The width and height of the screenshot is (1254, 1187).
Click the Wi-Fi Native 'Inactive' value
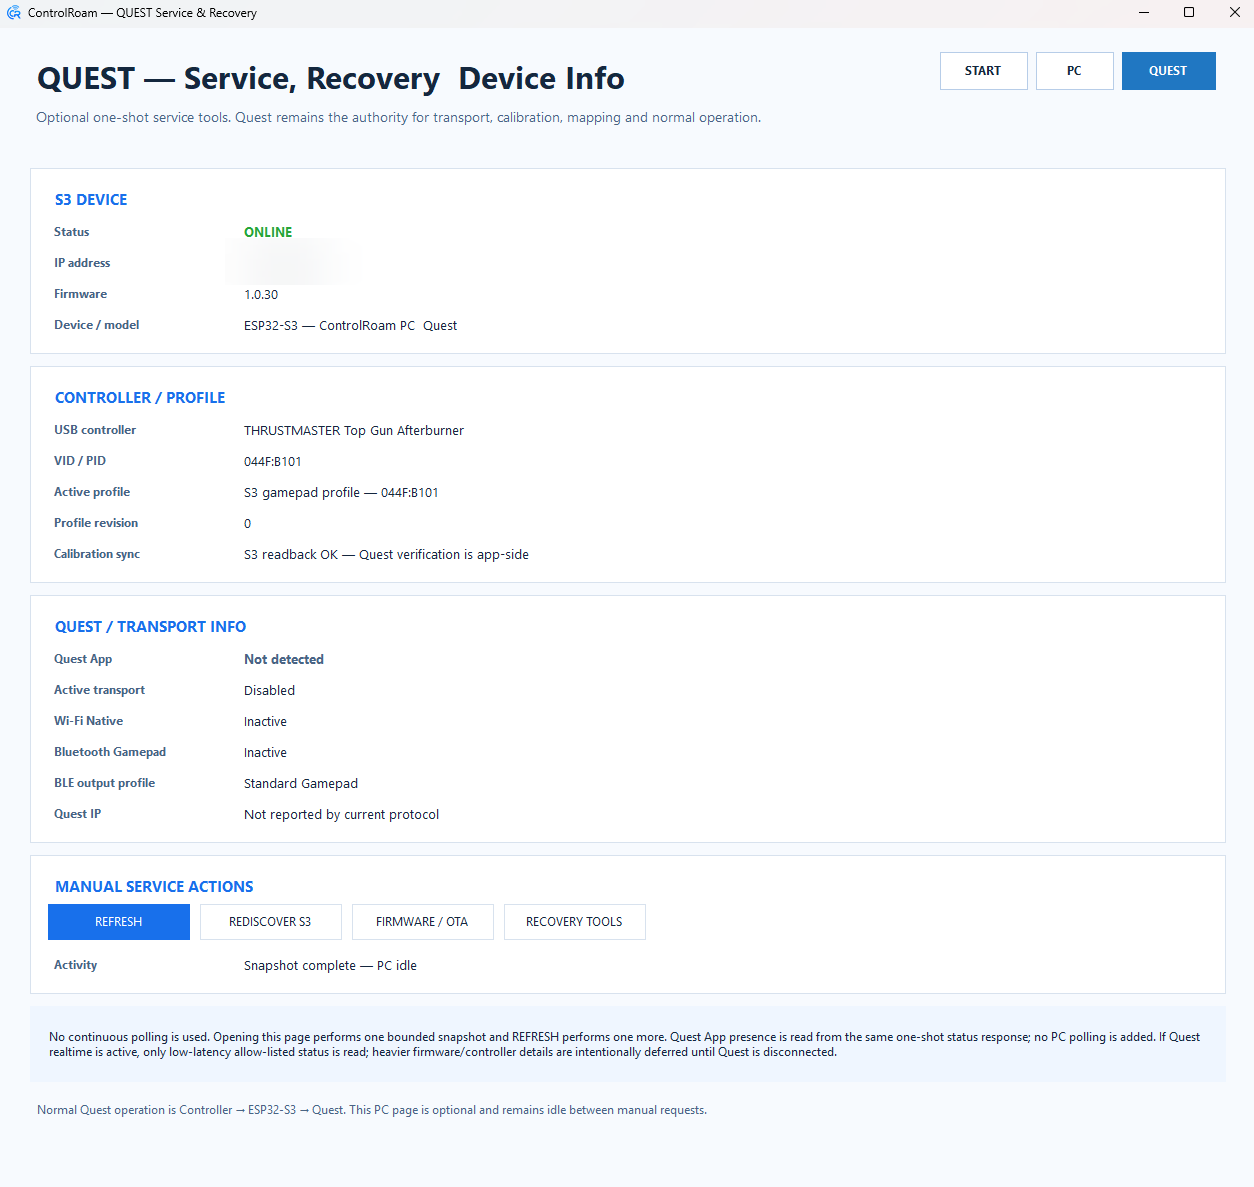(x=265, y=722)
